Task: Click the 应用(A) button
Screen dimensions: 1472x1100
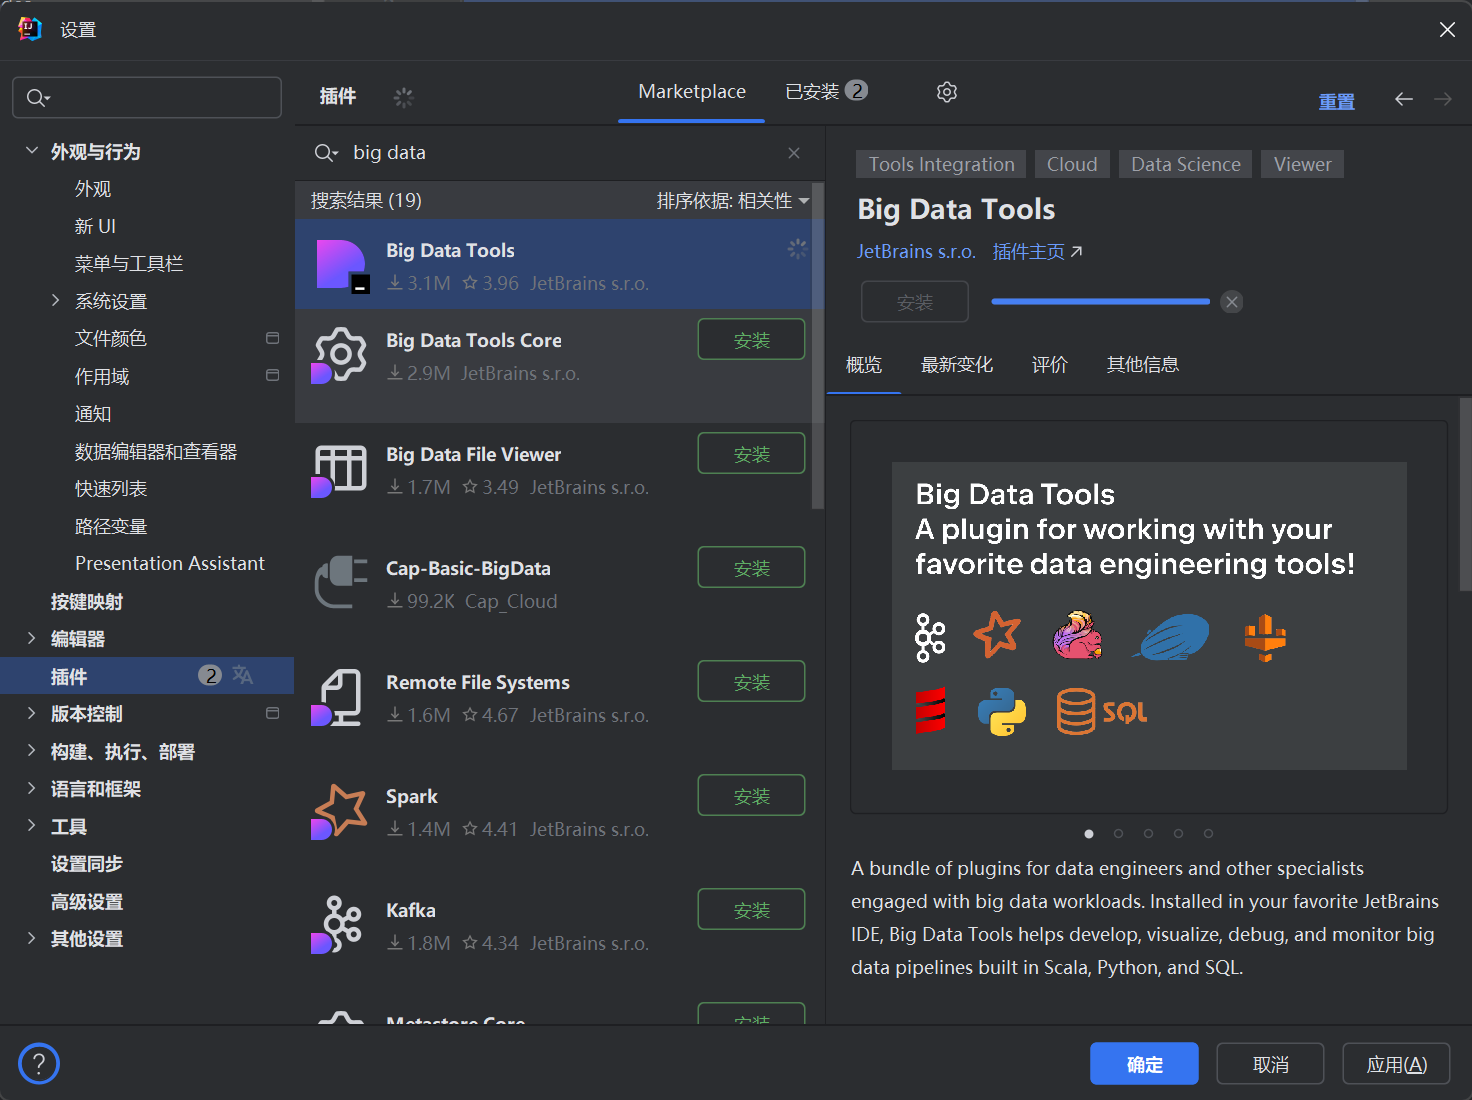Action: pos(1396,1064)
